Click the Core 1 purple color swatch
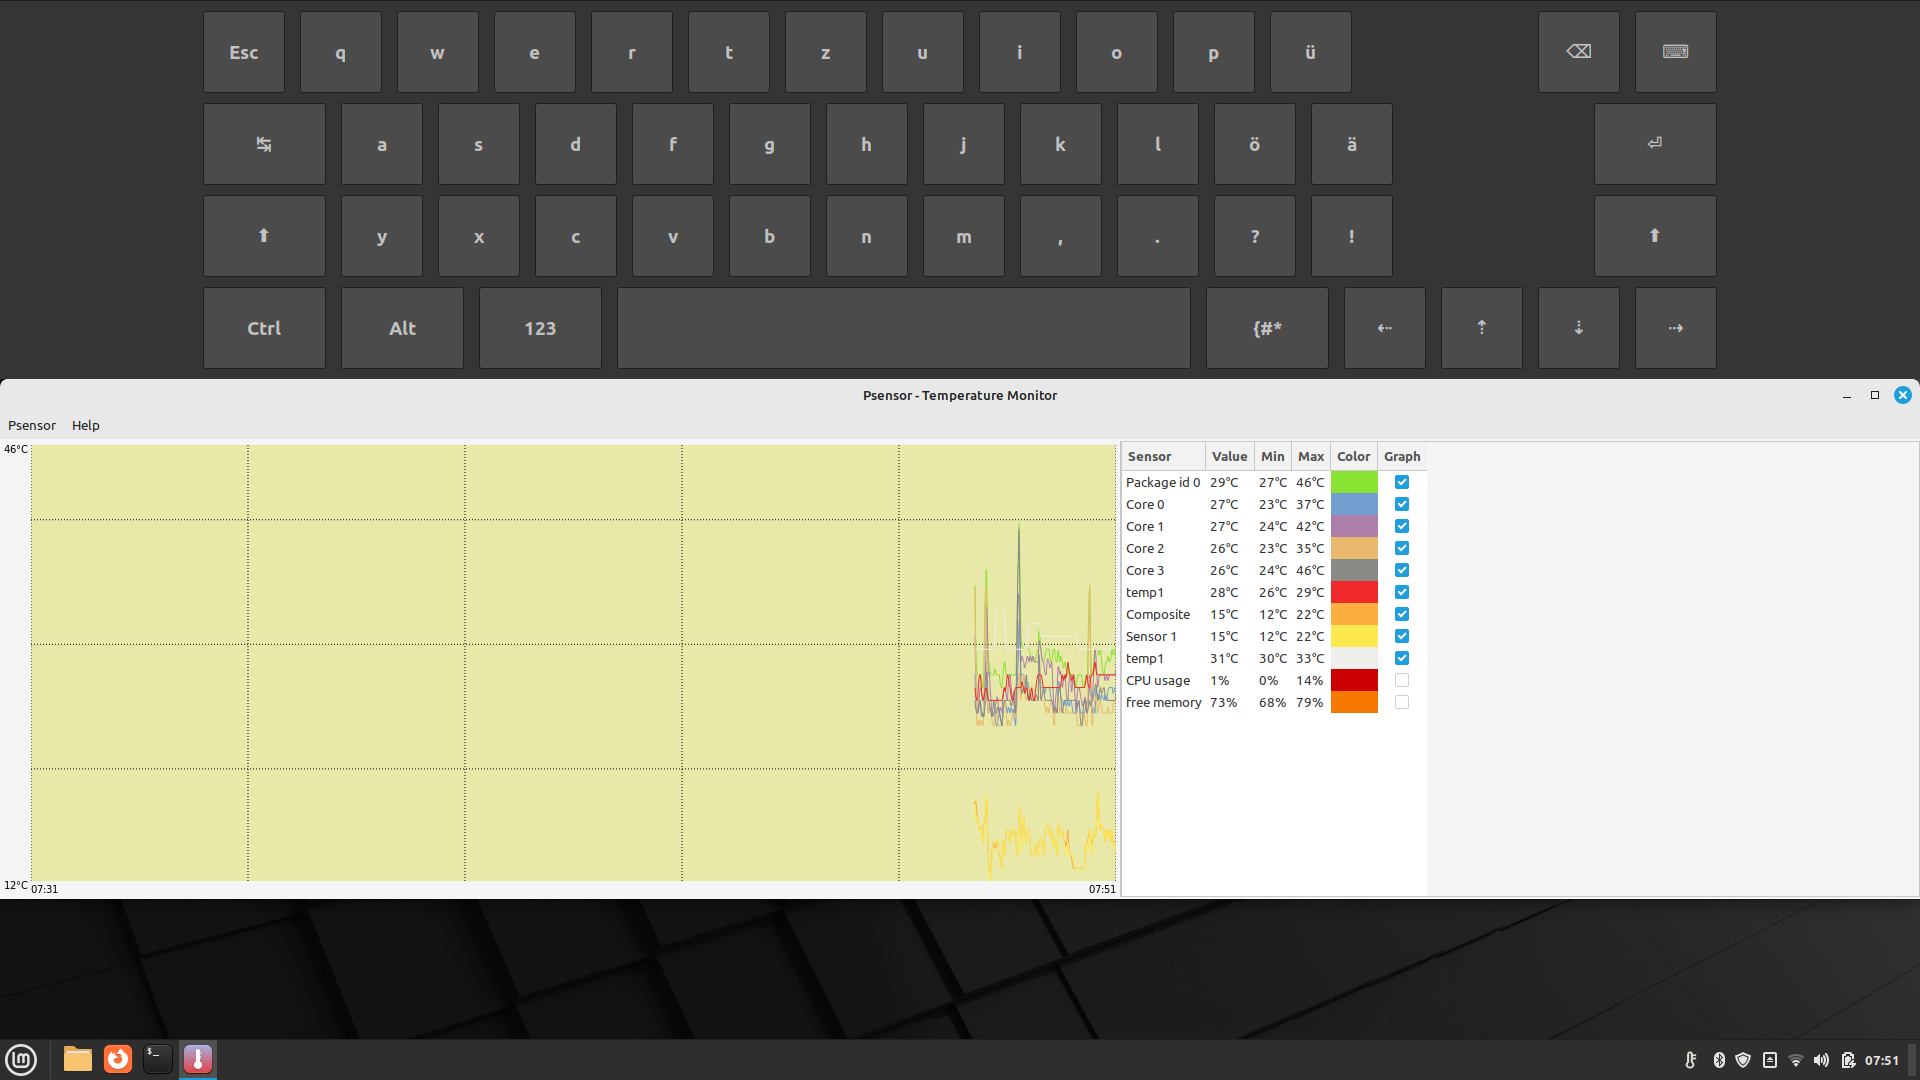Viewport: 1920px width, 1080px height. [1354, 526]
